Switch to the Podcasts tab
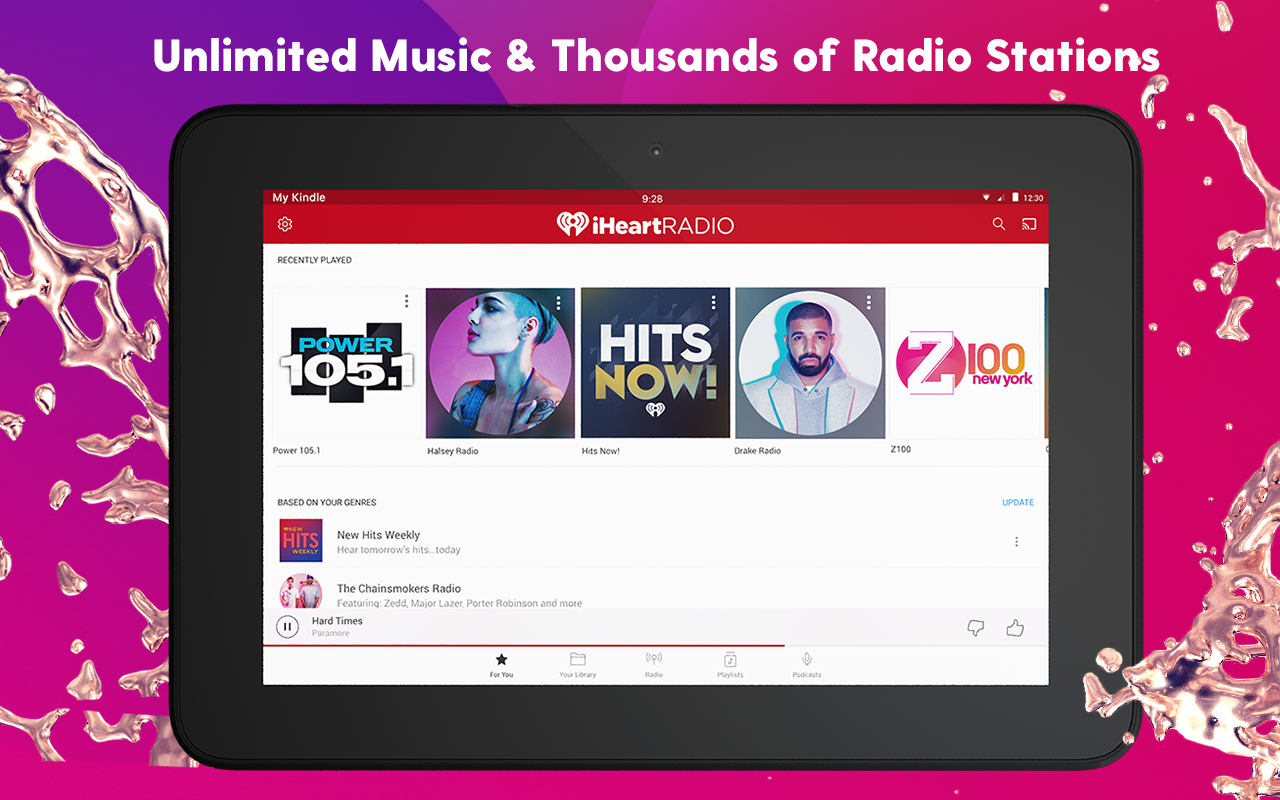This screenshot has height=800, width=1280. click(x=807, y=665)
